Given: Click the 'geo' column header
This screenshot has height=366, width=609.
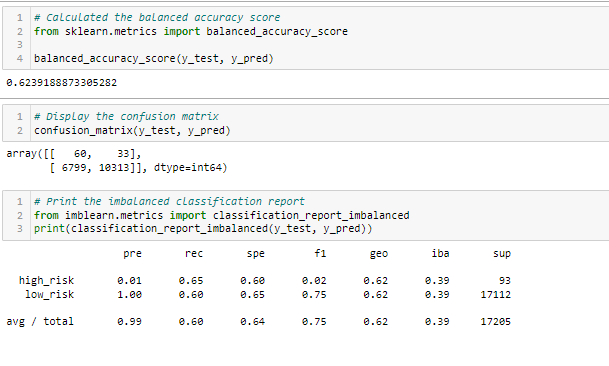Looking at the screenshot, I should point(379,254).
